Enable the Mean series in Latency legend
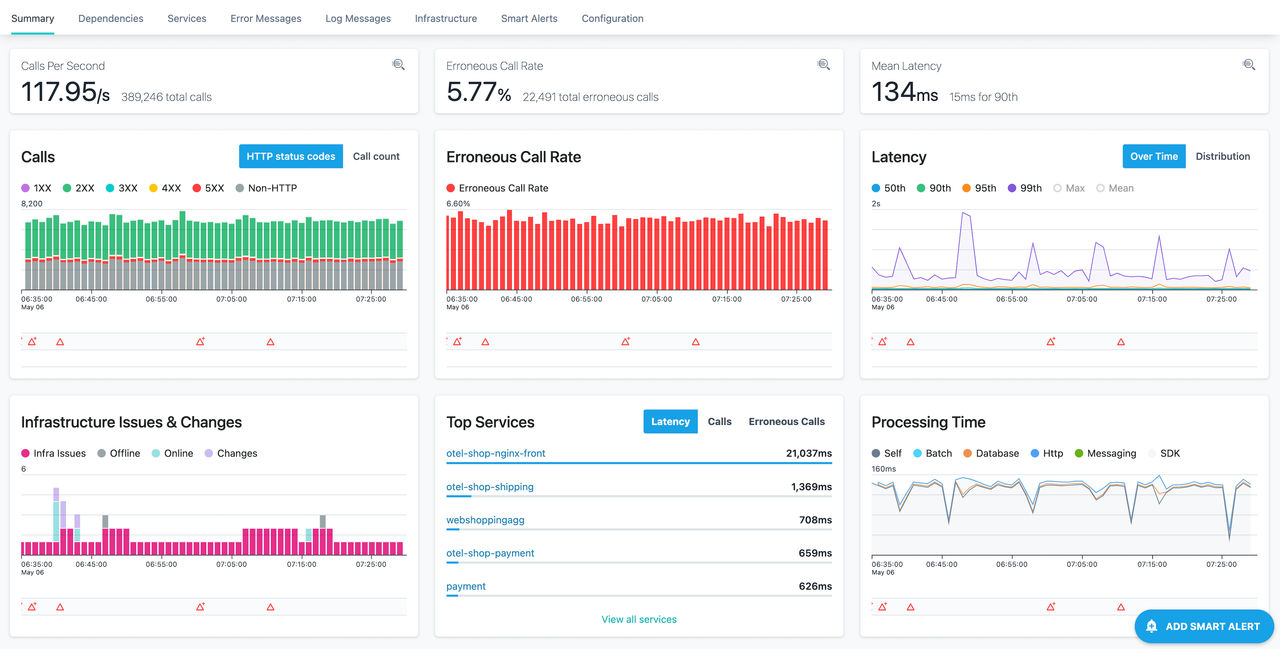This screenshot has width=1280, height=649. tap(1115, 188)
